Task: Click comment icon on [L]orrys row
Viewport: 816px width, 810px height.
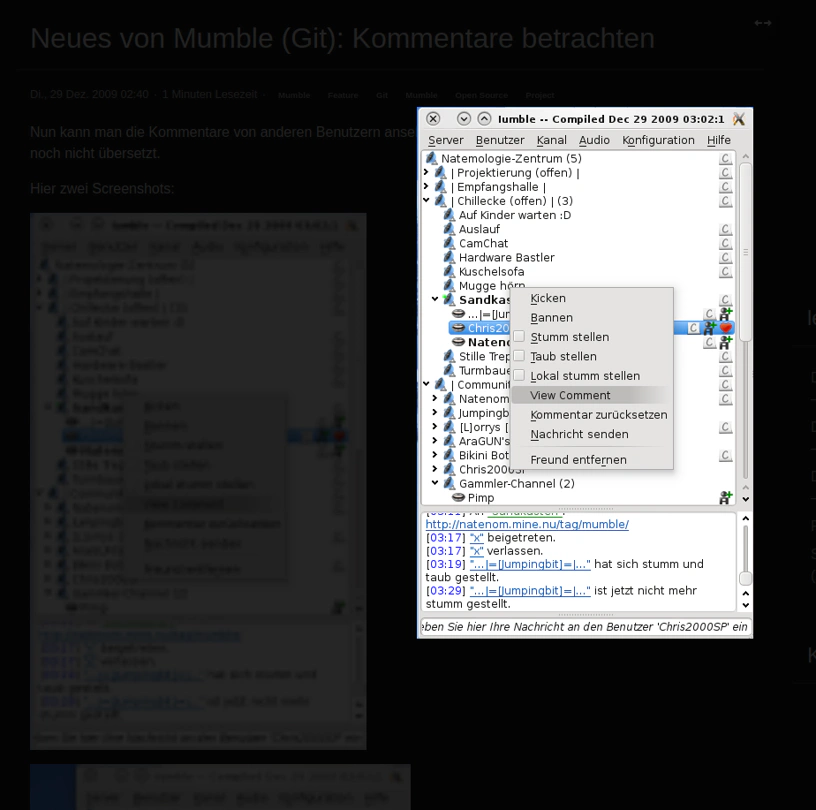Action: click(725, 427)
